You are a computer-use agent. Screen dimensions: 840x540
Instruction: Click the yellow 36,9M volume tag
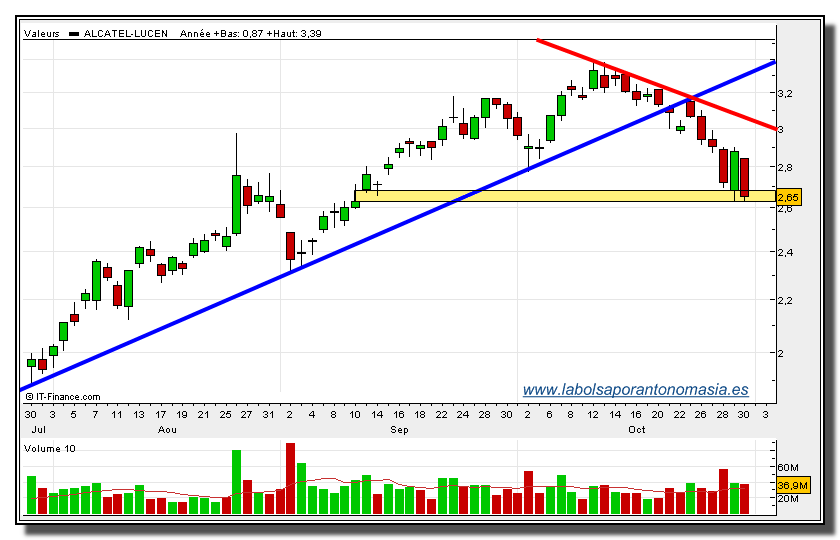tap(792, 485)
